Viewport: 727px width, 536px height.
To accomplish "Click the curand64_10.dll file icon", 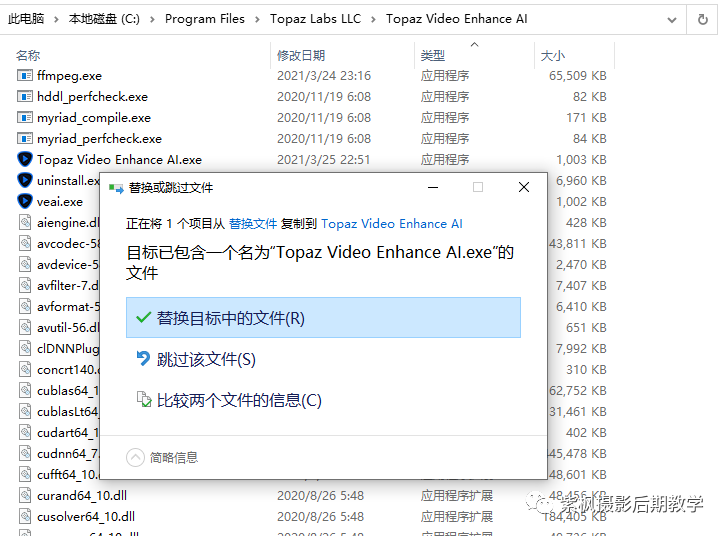I will pos(25,495).
